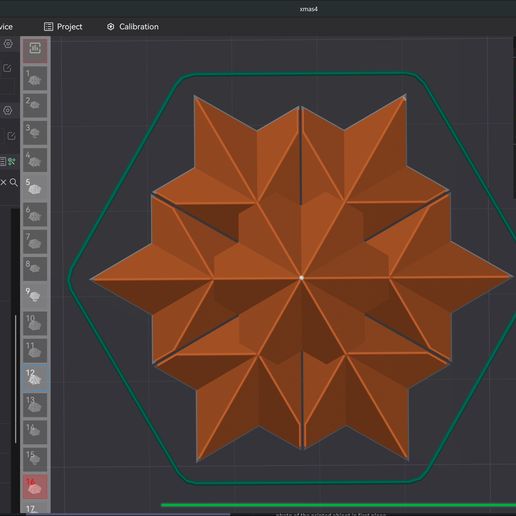Click the Calibration tab target icon

pyautogui.click(x=110, y=27)
